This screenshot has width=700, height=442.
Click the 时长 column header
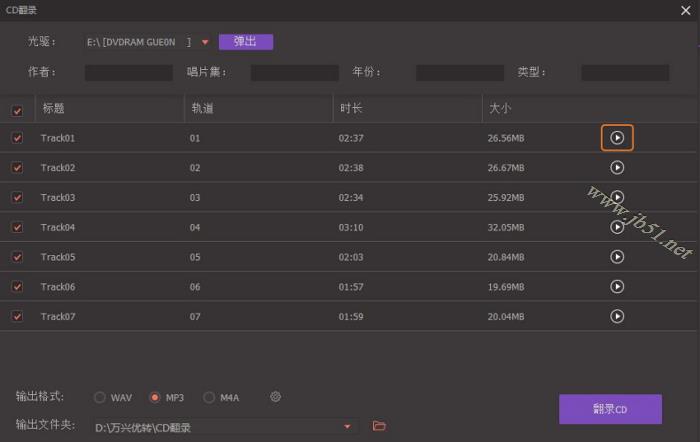point(351,108)
